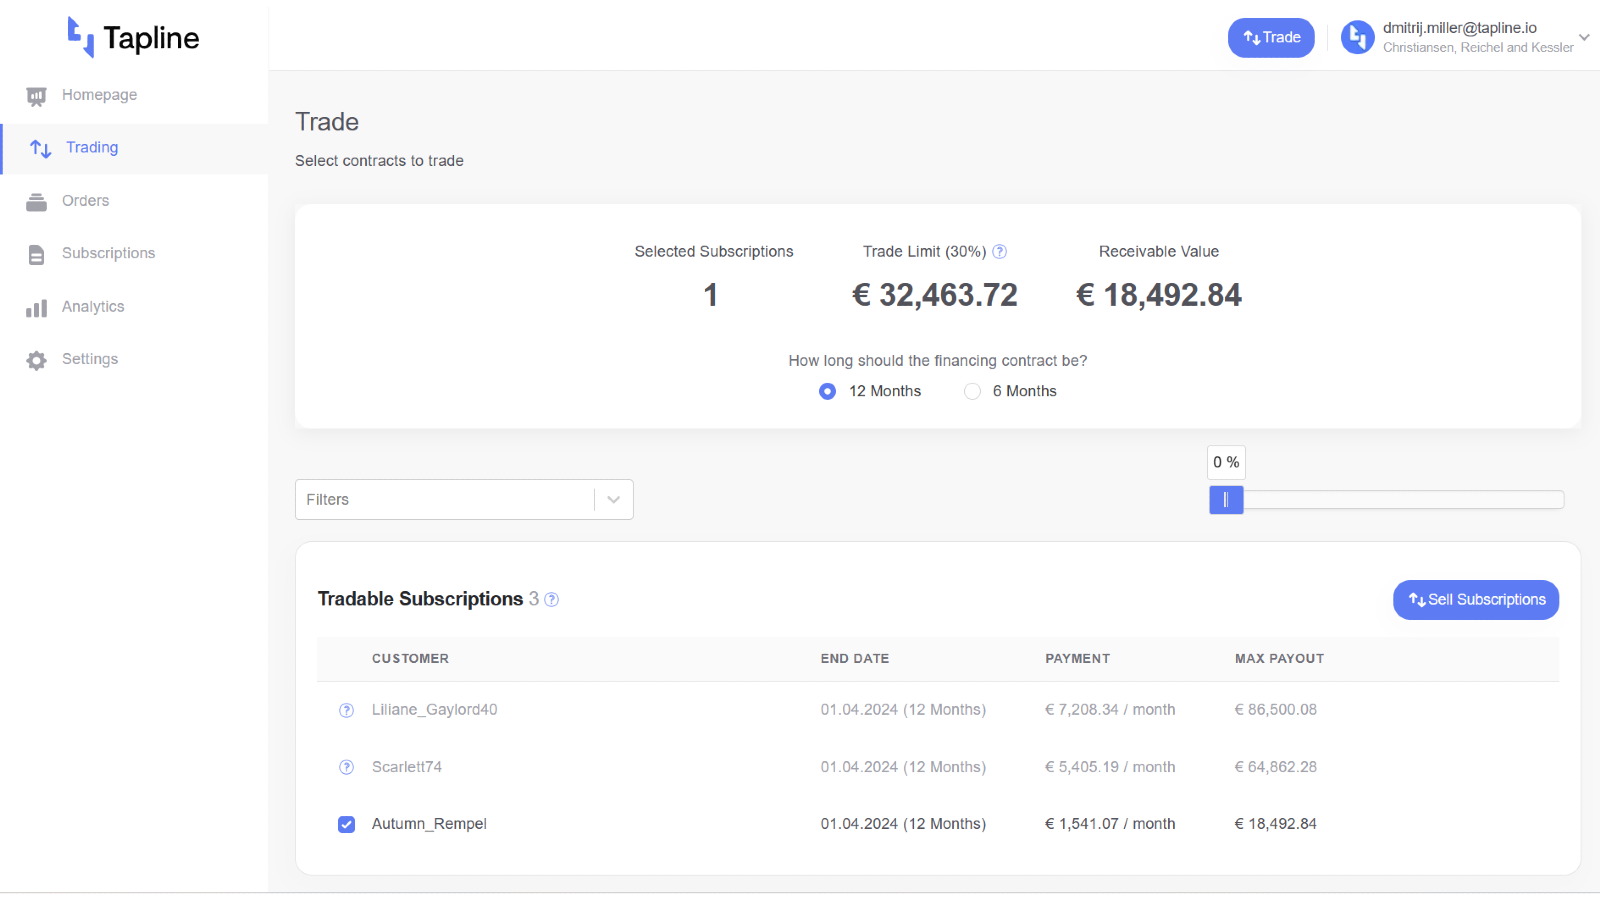
Task: Click the Trade Limit help icon
Action: coord(999,252)
